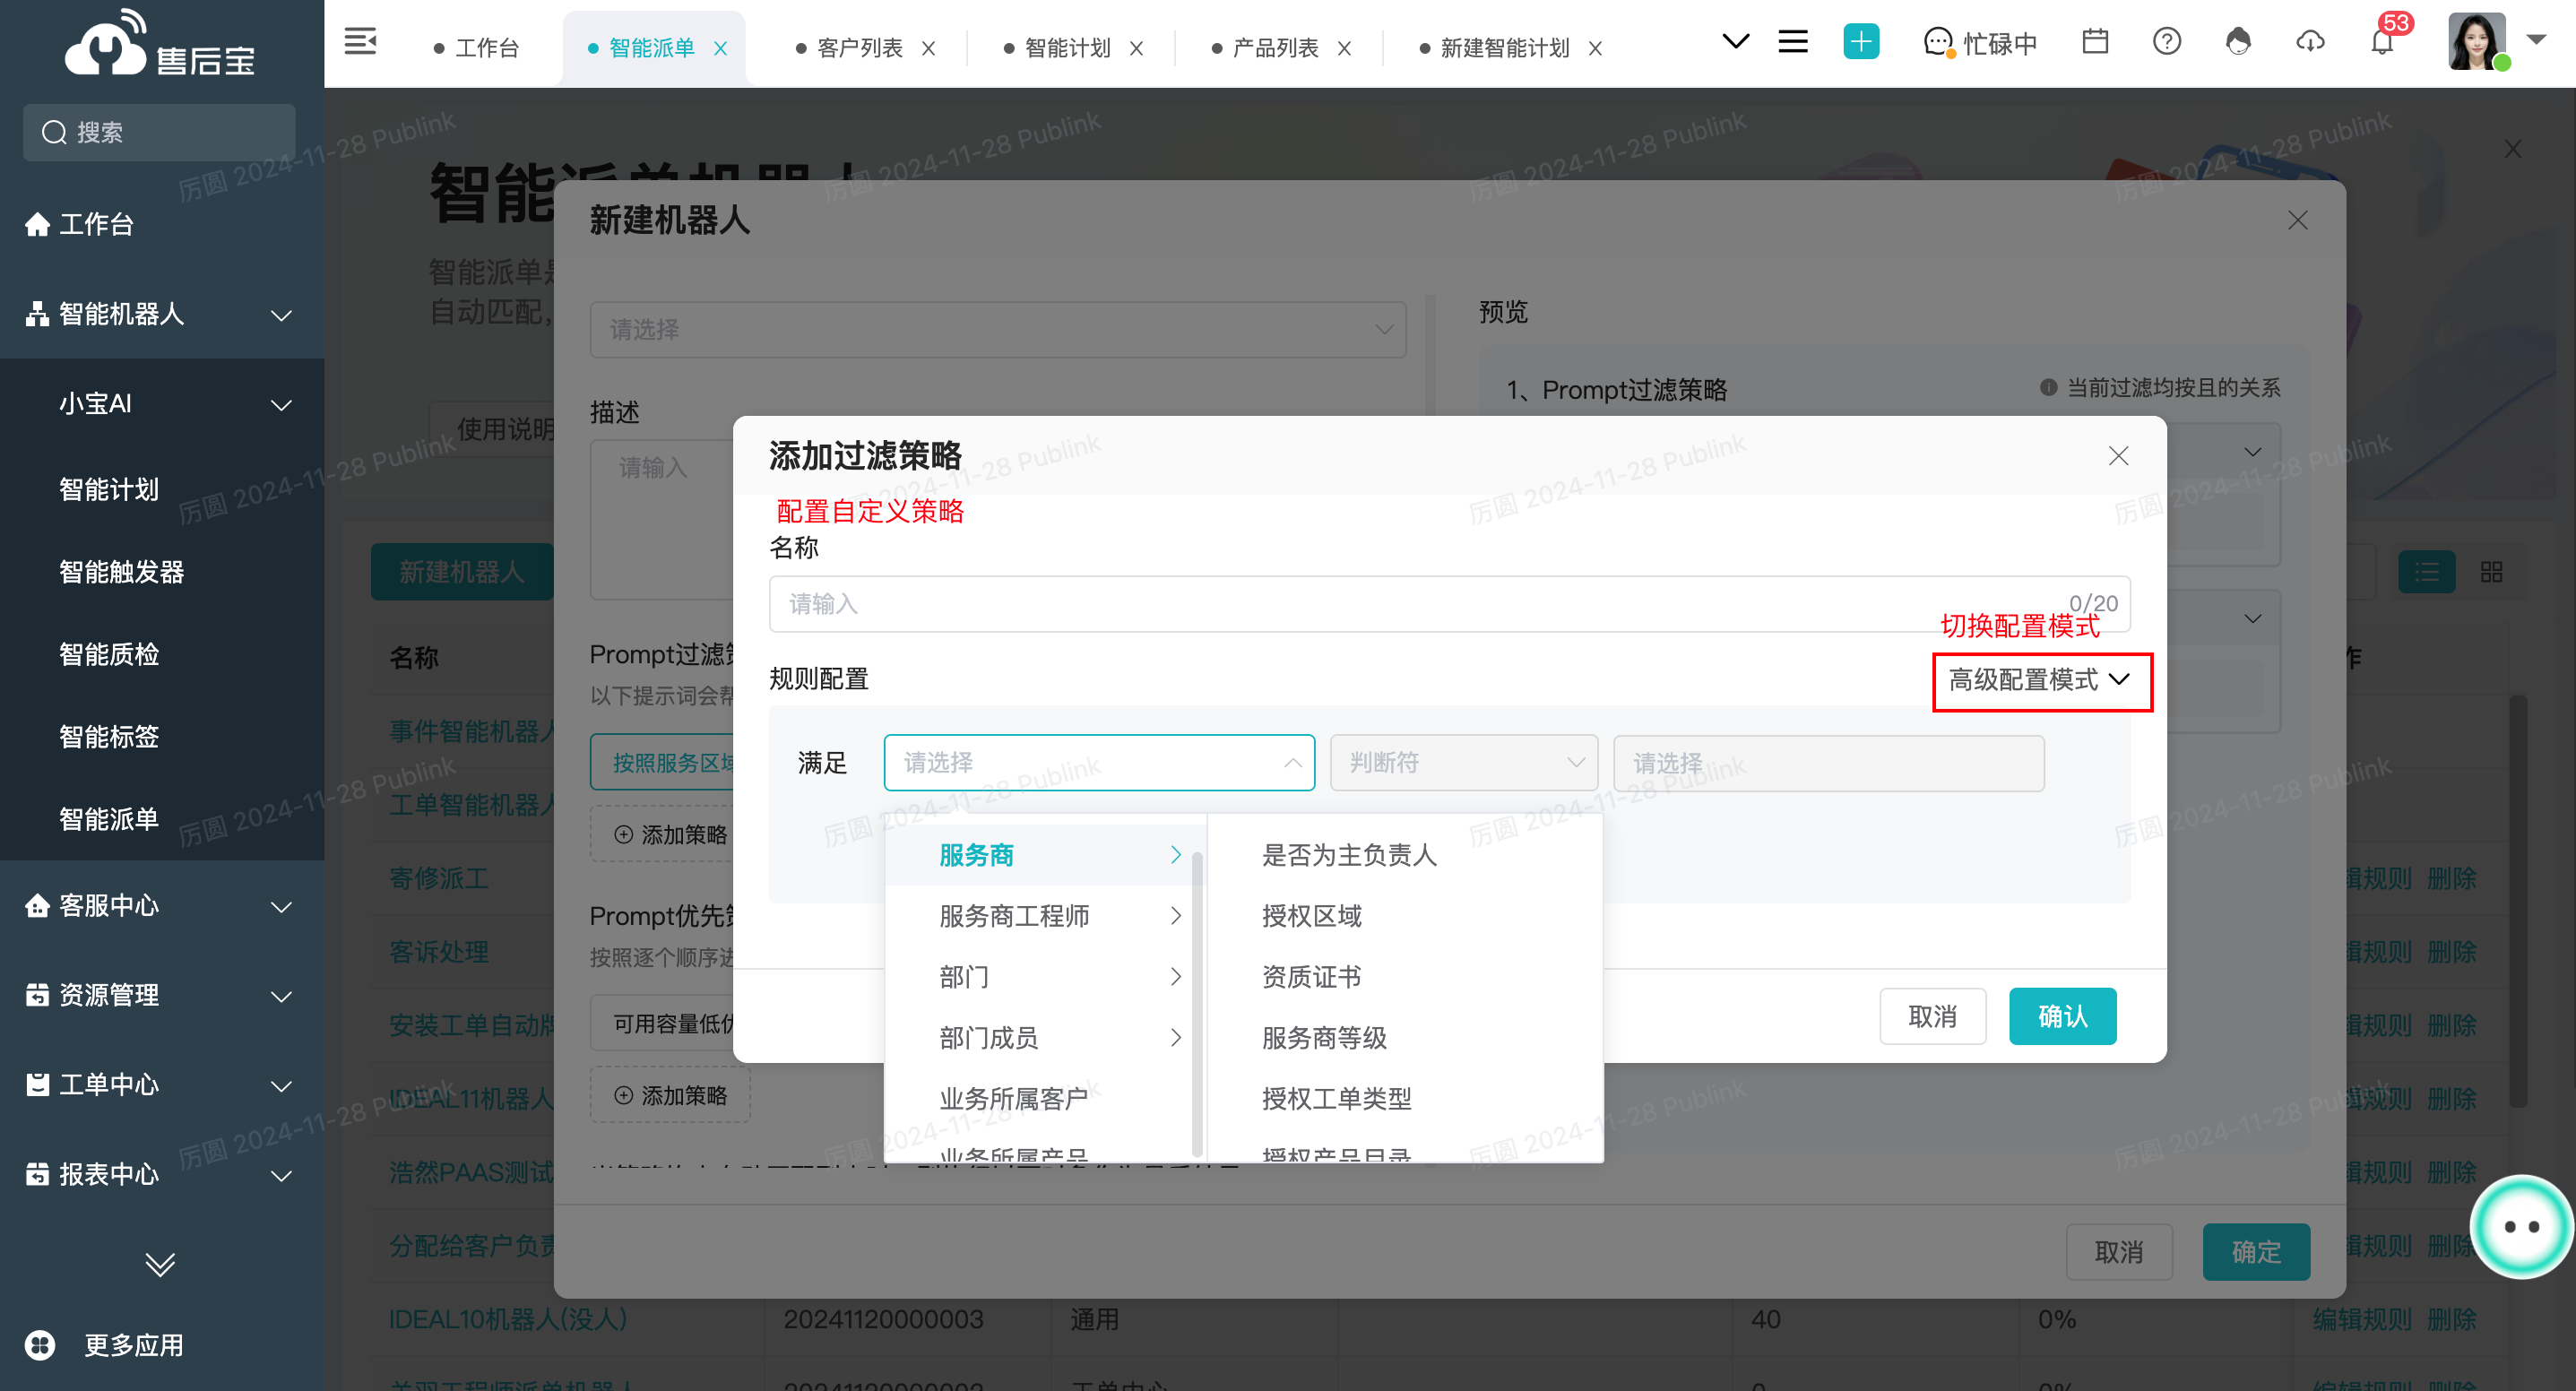Viewport: 2576px width, 1391px height.
Task: Click the user avatar photo
Action: [2477, 41]
